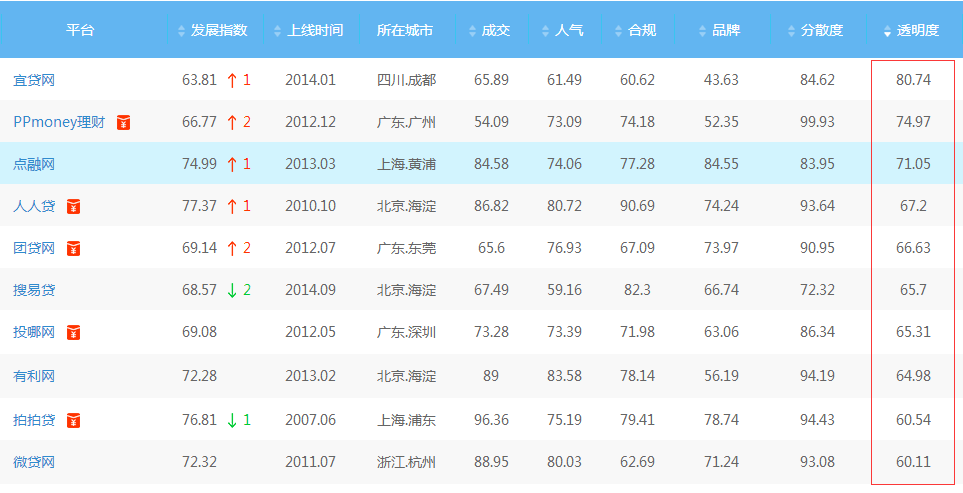Click the red envelope icon beside 人人贷

pos(74,206)
